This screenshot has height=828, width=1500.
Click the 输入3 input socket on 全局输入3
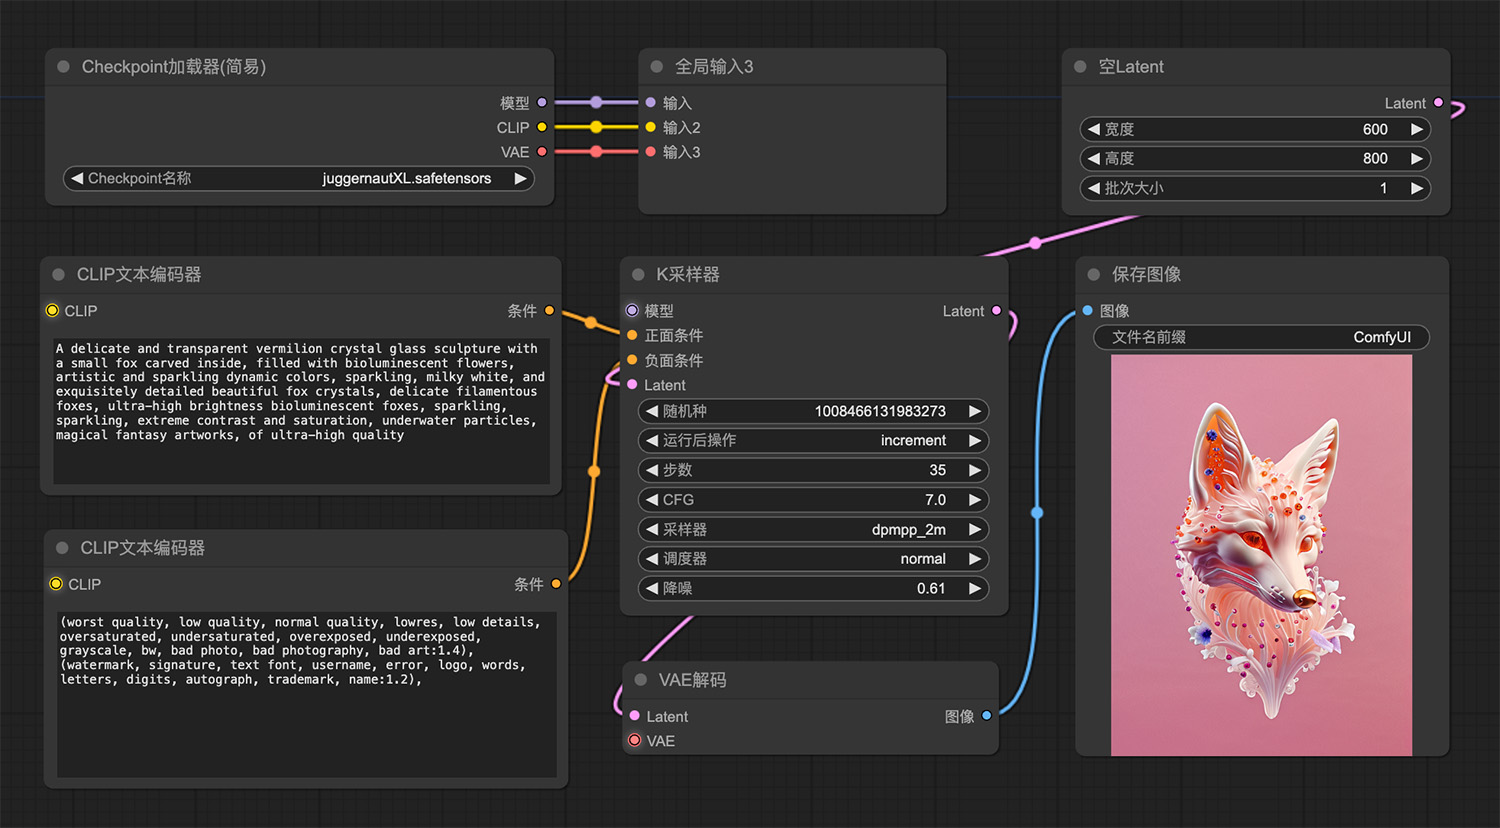651,152
